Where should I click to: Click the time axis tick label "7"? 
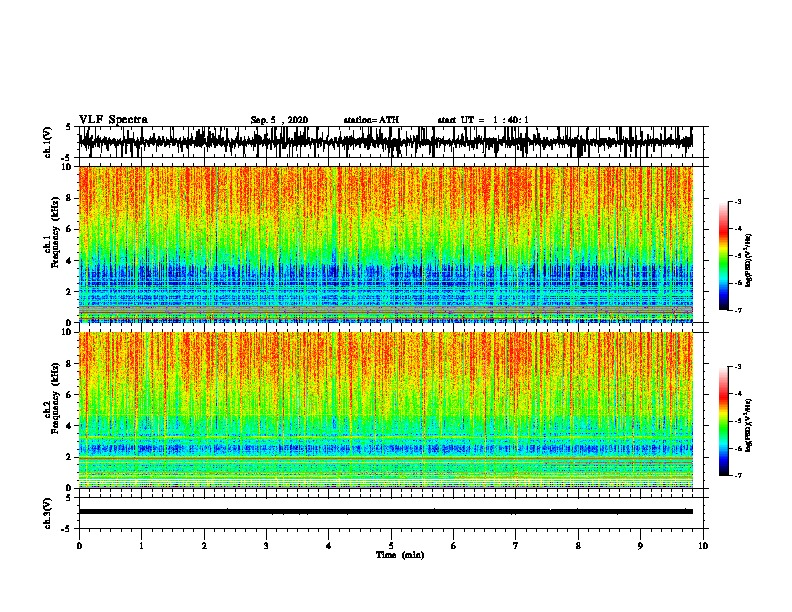(x=516, y=546)
